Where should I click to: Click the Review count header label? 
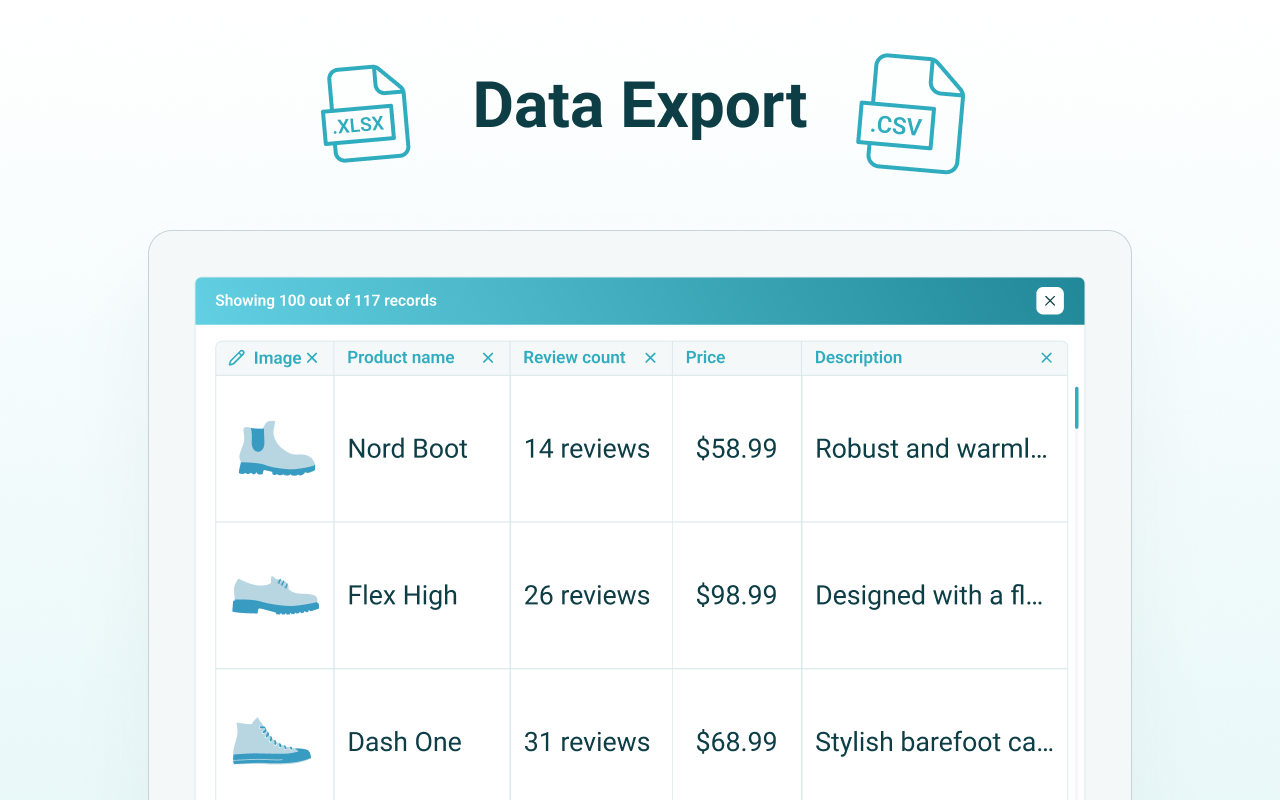click(574, 358)
